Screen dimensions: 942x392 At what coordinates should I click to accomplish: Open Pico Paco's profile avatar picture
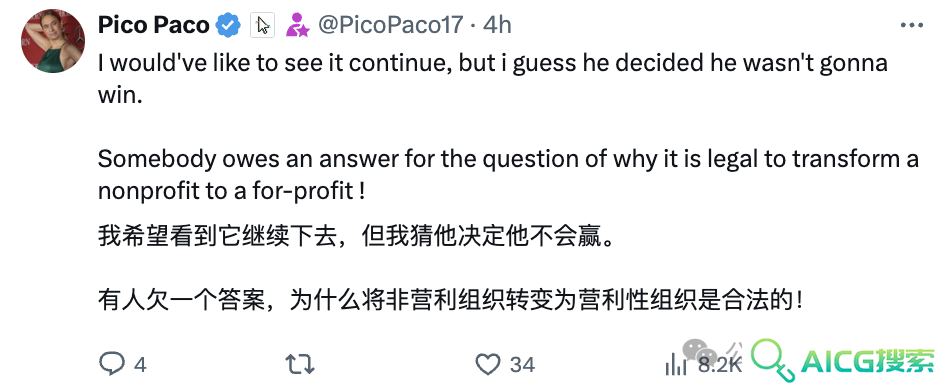point(53,41)
